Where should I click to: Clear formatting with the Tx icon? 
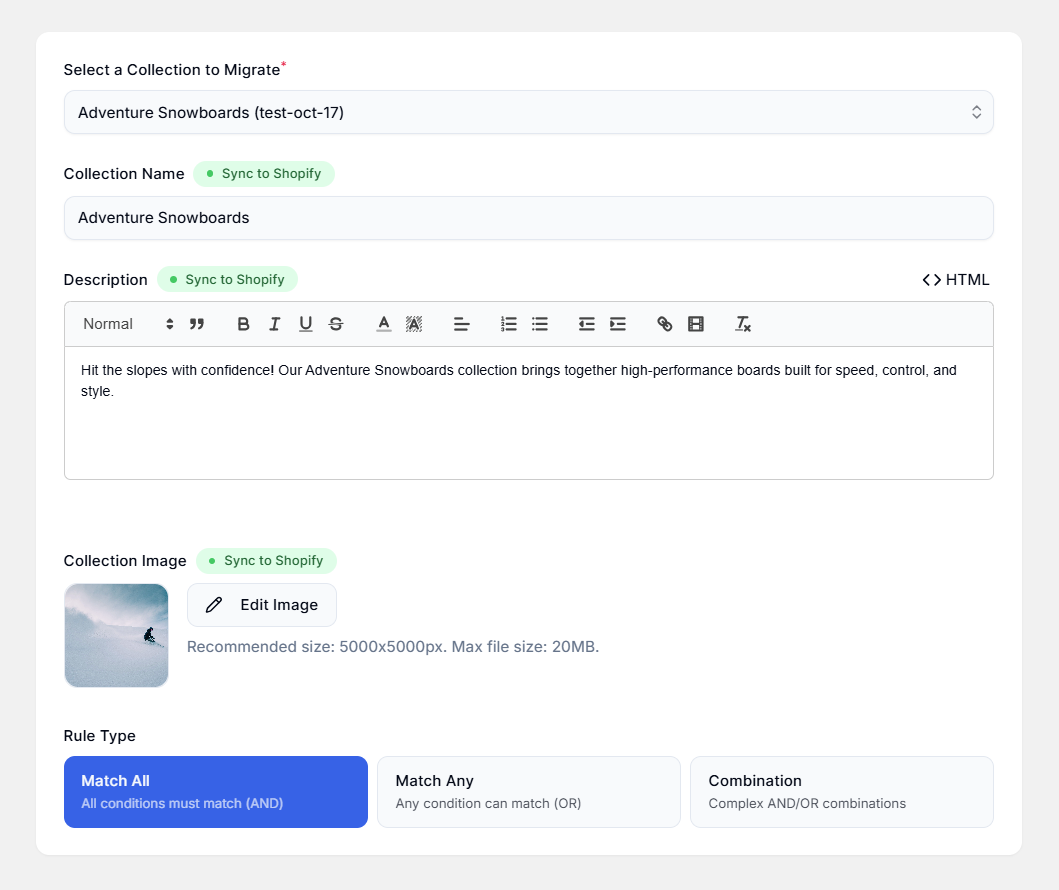click(743, 323)
